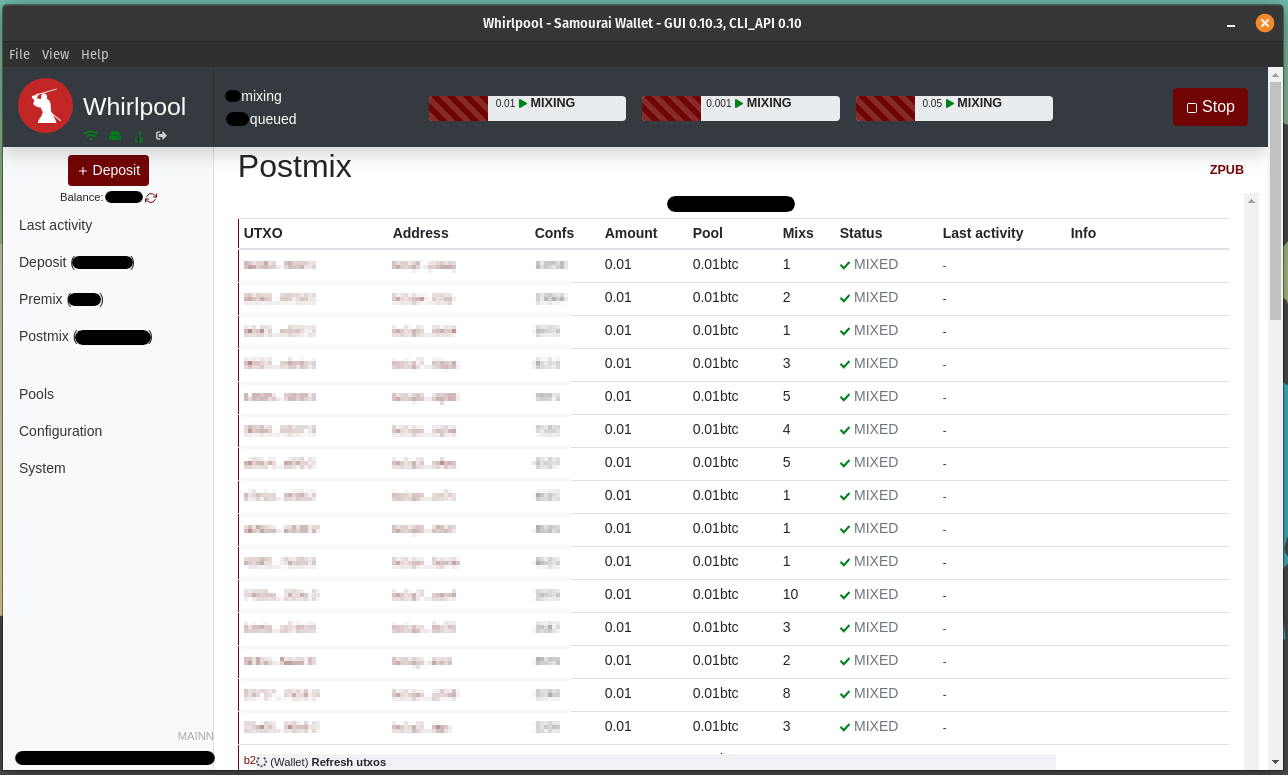Open Configuration in the sidebar
This screenshot has width=1288, height=775.
tap(60, 431)
